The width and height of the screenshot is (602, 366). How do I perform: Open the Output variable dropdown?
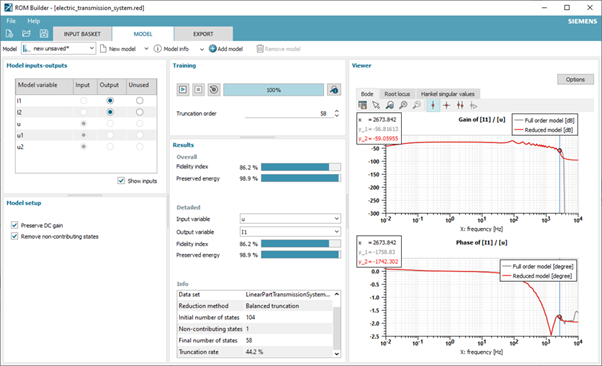click(290, 232)
